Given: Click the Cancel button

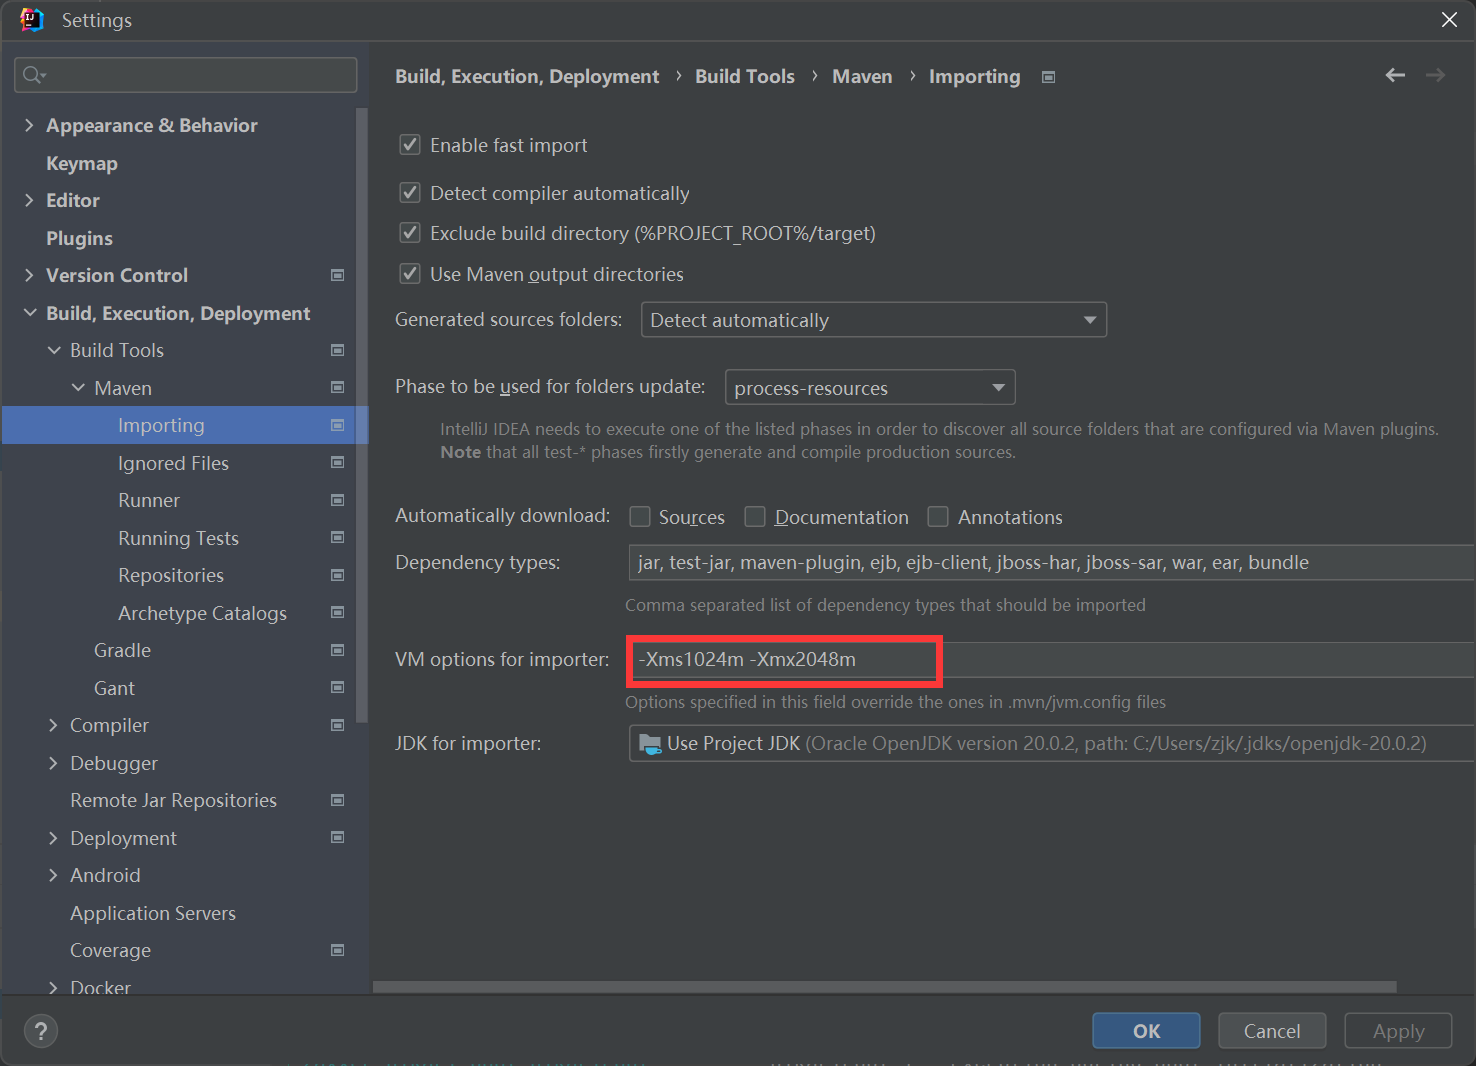Looking at the screenshot, I should coord(1271,1031).
